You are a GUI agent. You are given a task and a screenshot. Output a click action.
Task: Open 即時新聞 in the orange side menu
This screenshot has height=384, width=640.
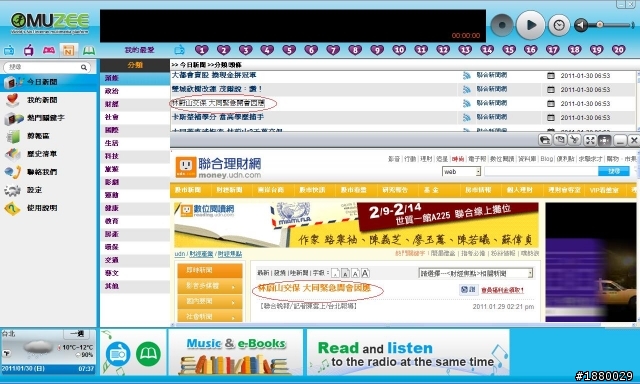[210, 270]
